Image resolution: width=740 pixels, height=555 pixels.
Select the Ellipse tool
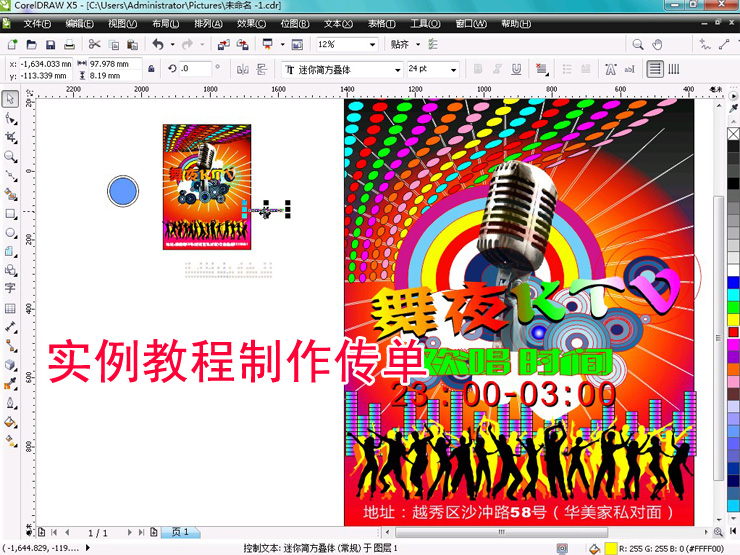10,233
